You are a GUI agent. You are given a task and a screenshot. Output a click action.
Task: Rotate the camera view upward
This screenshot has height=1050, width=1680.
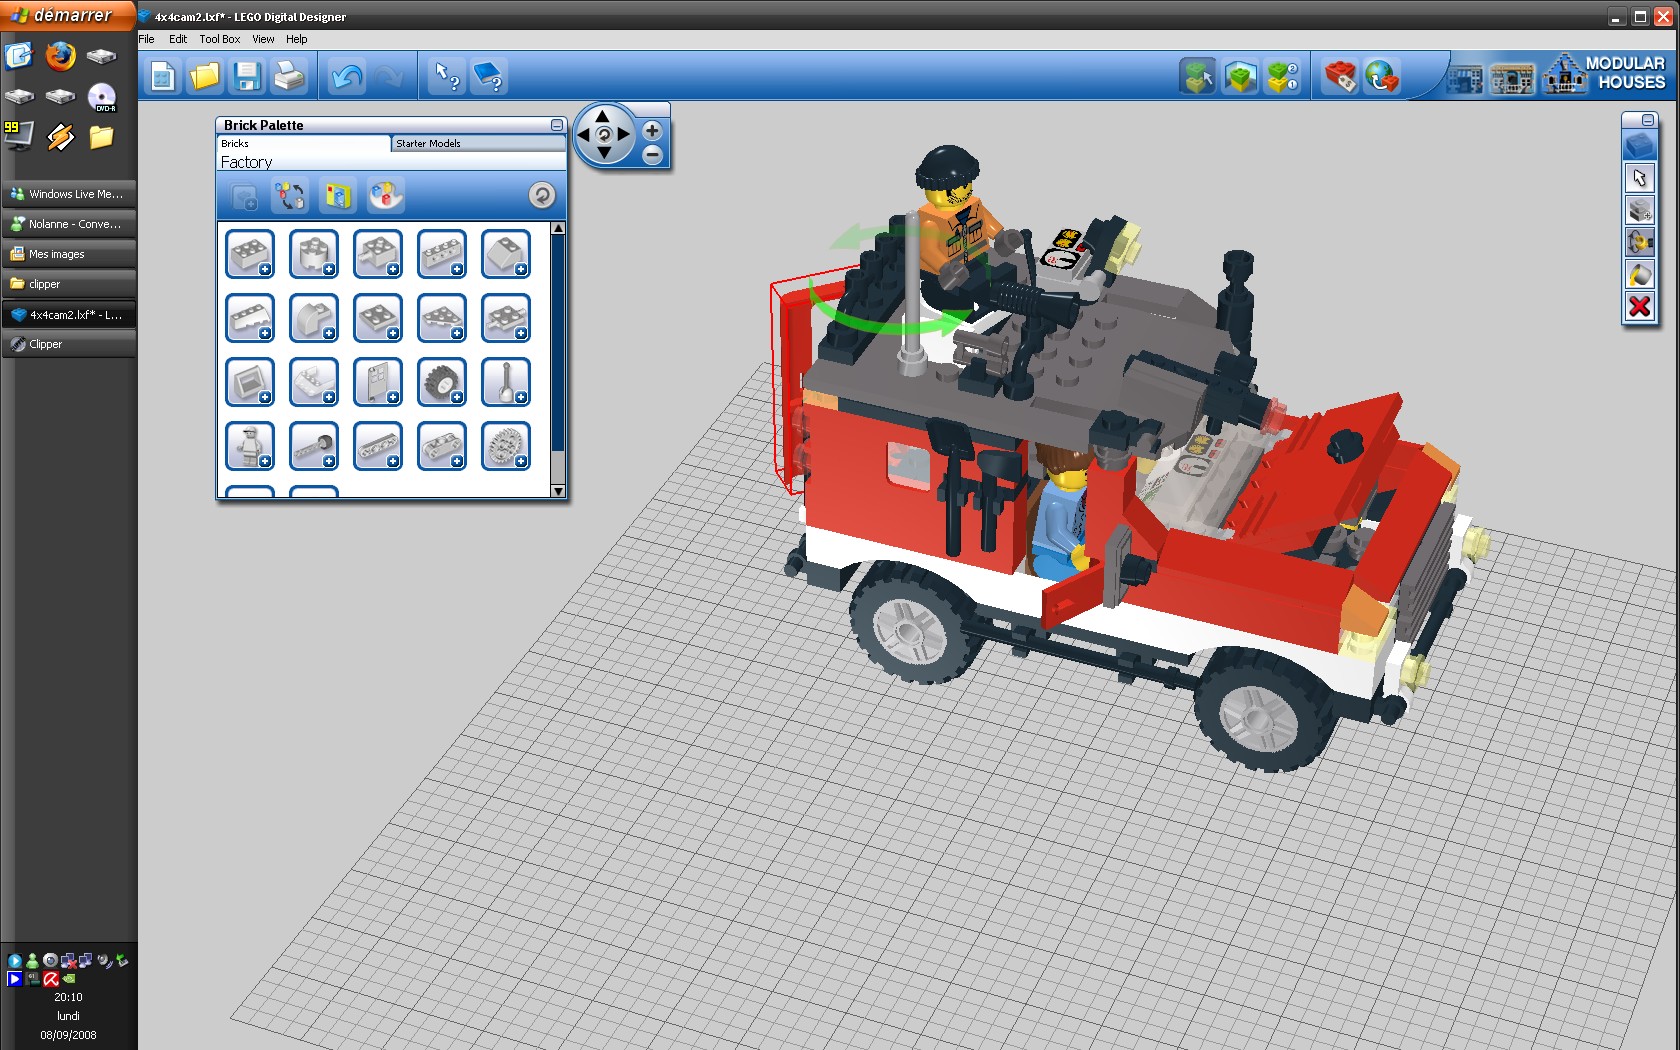coord(603,115)
